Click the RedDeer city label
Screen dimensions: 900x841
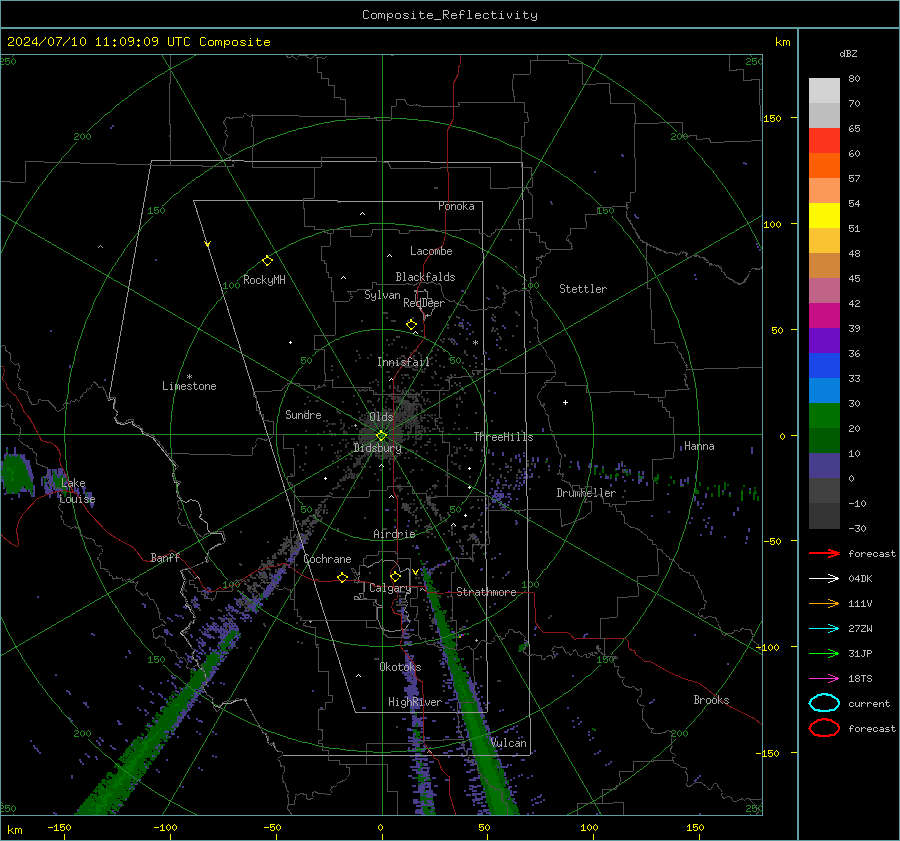point(424,303)
